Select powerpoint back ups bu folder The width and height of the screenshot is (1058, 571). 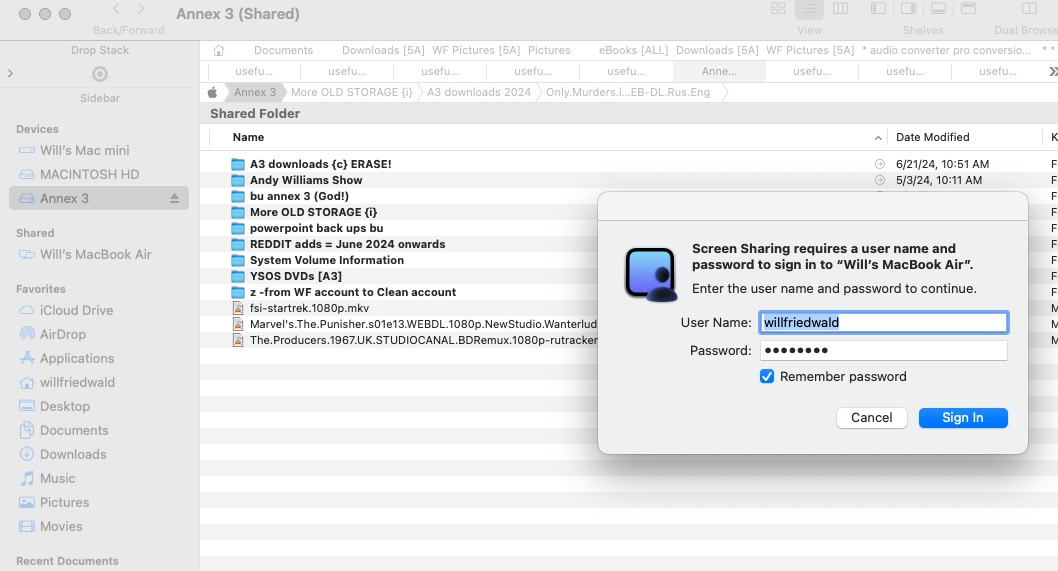click(x=316, y=228)
